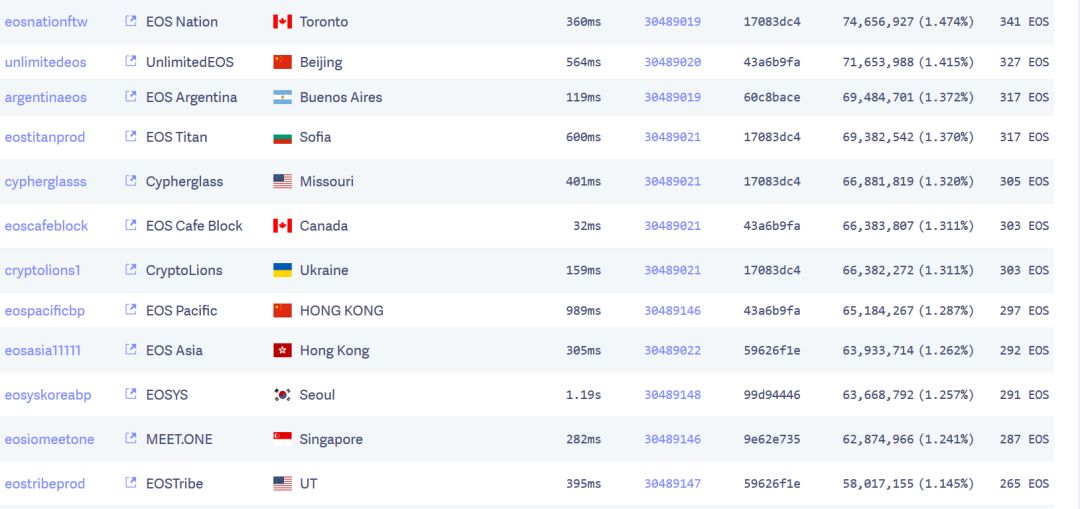This screenshot has height=509, width=1080.
Task: Open external link icon for CryptoLions
Action: (x=130, y=269)
